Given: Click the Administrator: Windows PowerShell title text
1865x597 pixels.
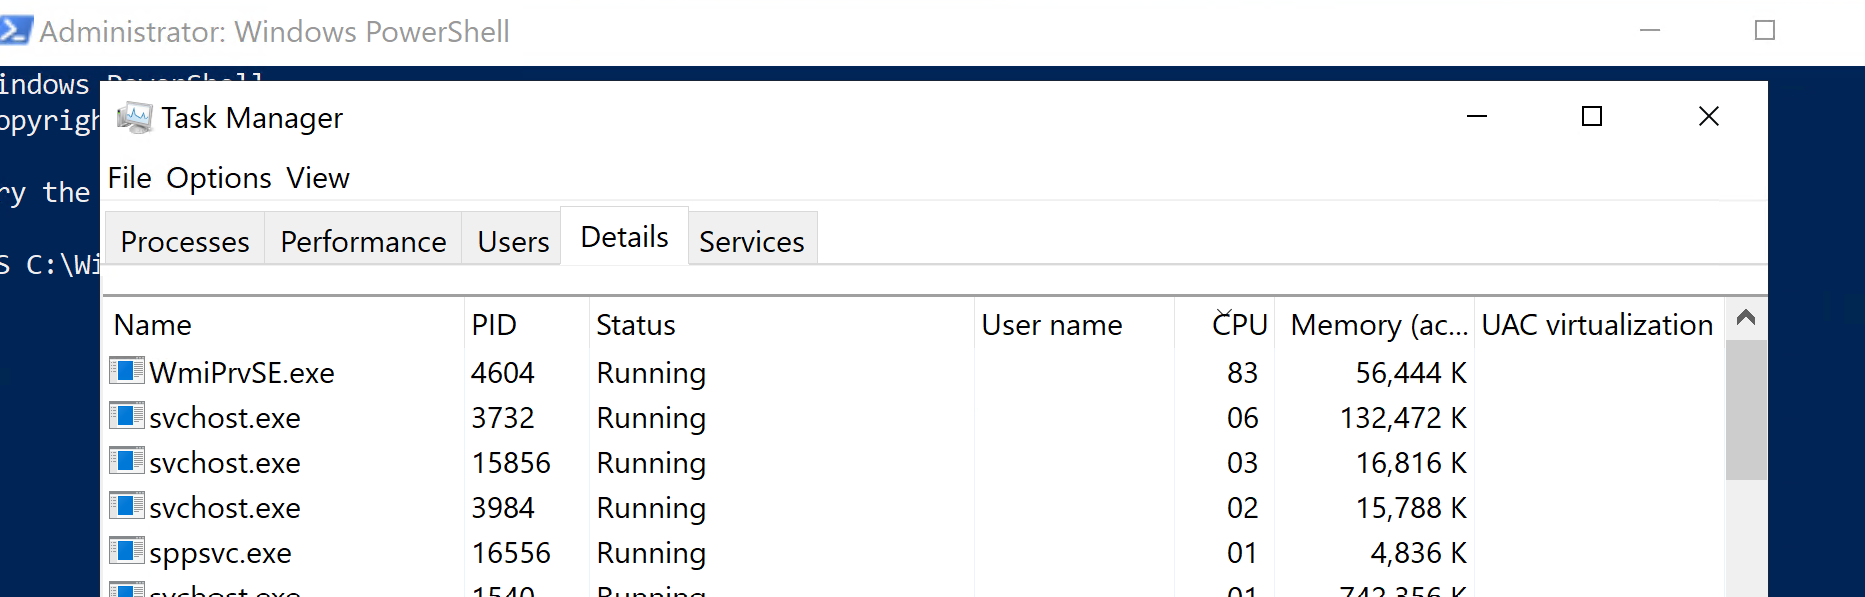Looking at the screenshot, I should 274,32.
